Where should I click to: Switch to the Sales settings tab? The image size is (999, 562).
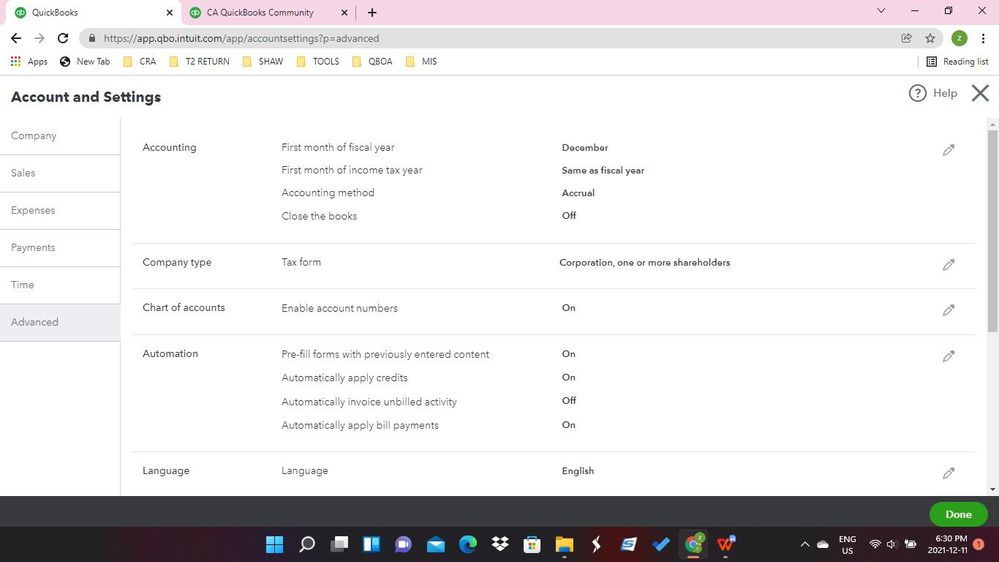pos(60,173)
